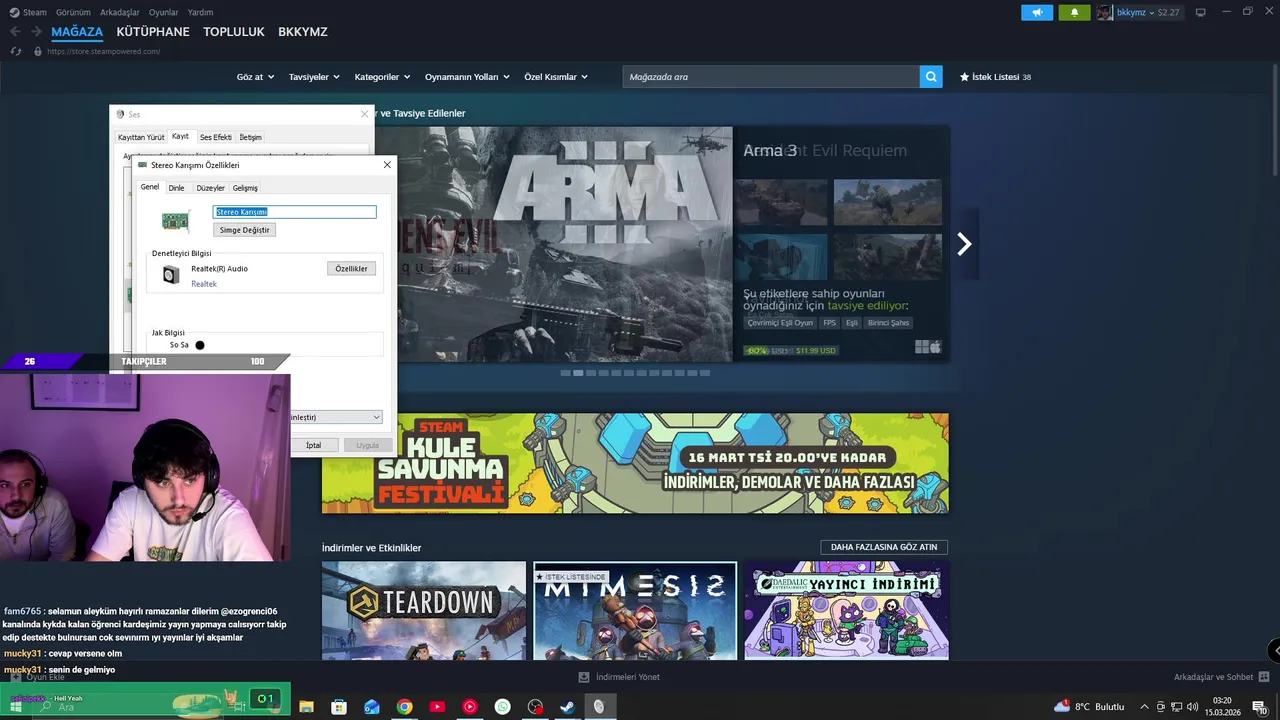Open the Görünüm menu
Image resolution: width=1280 pixels, height=720 pixels.
point(73,13)
